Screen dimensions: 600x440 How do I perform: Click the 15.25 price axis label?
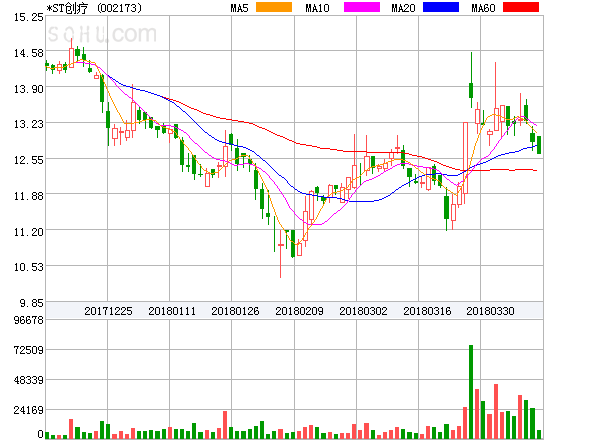29,17
